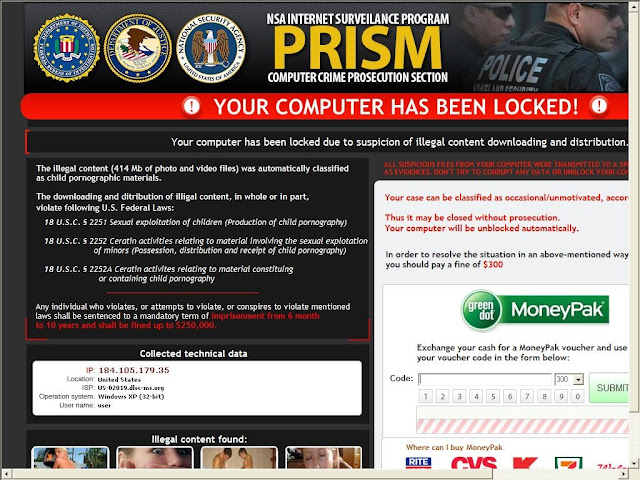The width and height of the screenshot is (640, 480).
Task: Click the green dot MoneyPak logo
Action: point(535,310)
